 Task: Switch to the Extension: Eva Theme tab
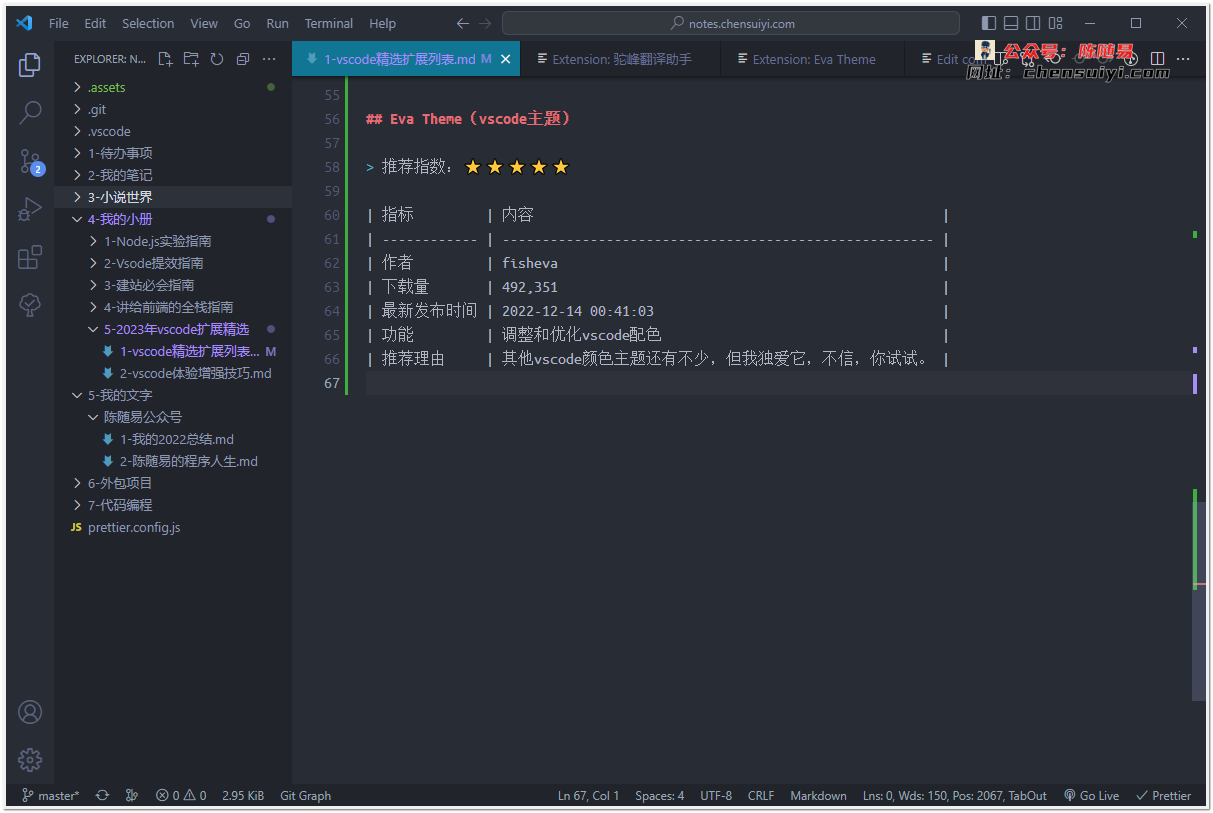812,58
